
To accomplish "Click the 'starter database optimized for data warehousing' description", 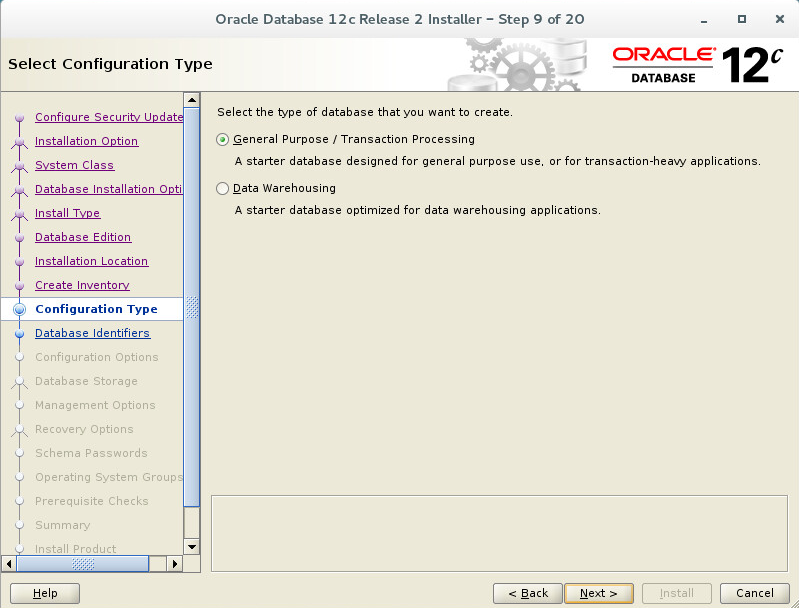I will (x=417, y=210).
